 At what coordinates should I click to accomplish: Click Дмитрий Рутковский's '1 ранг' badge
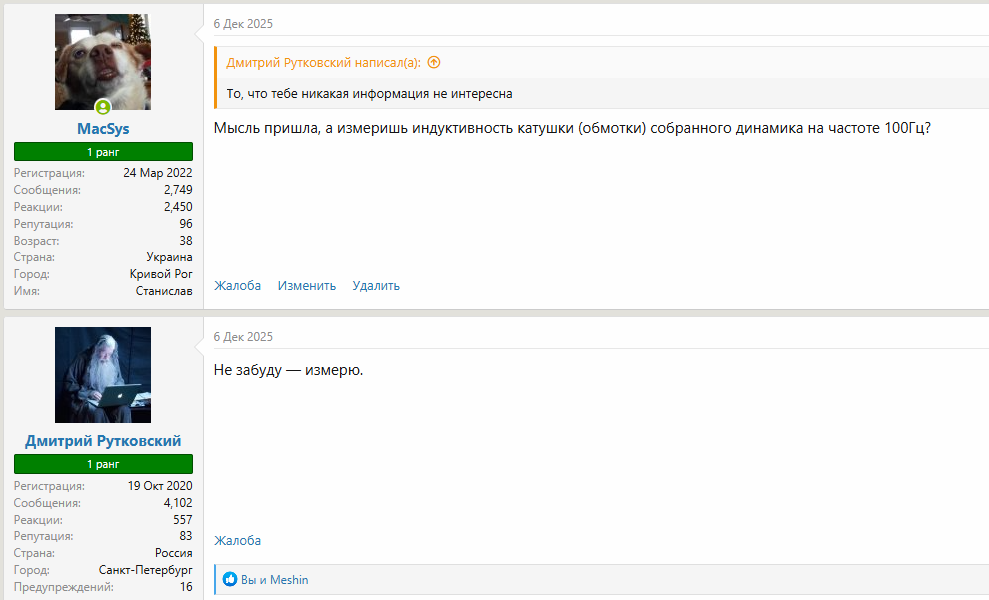point(103,464)
